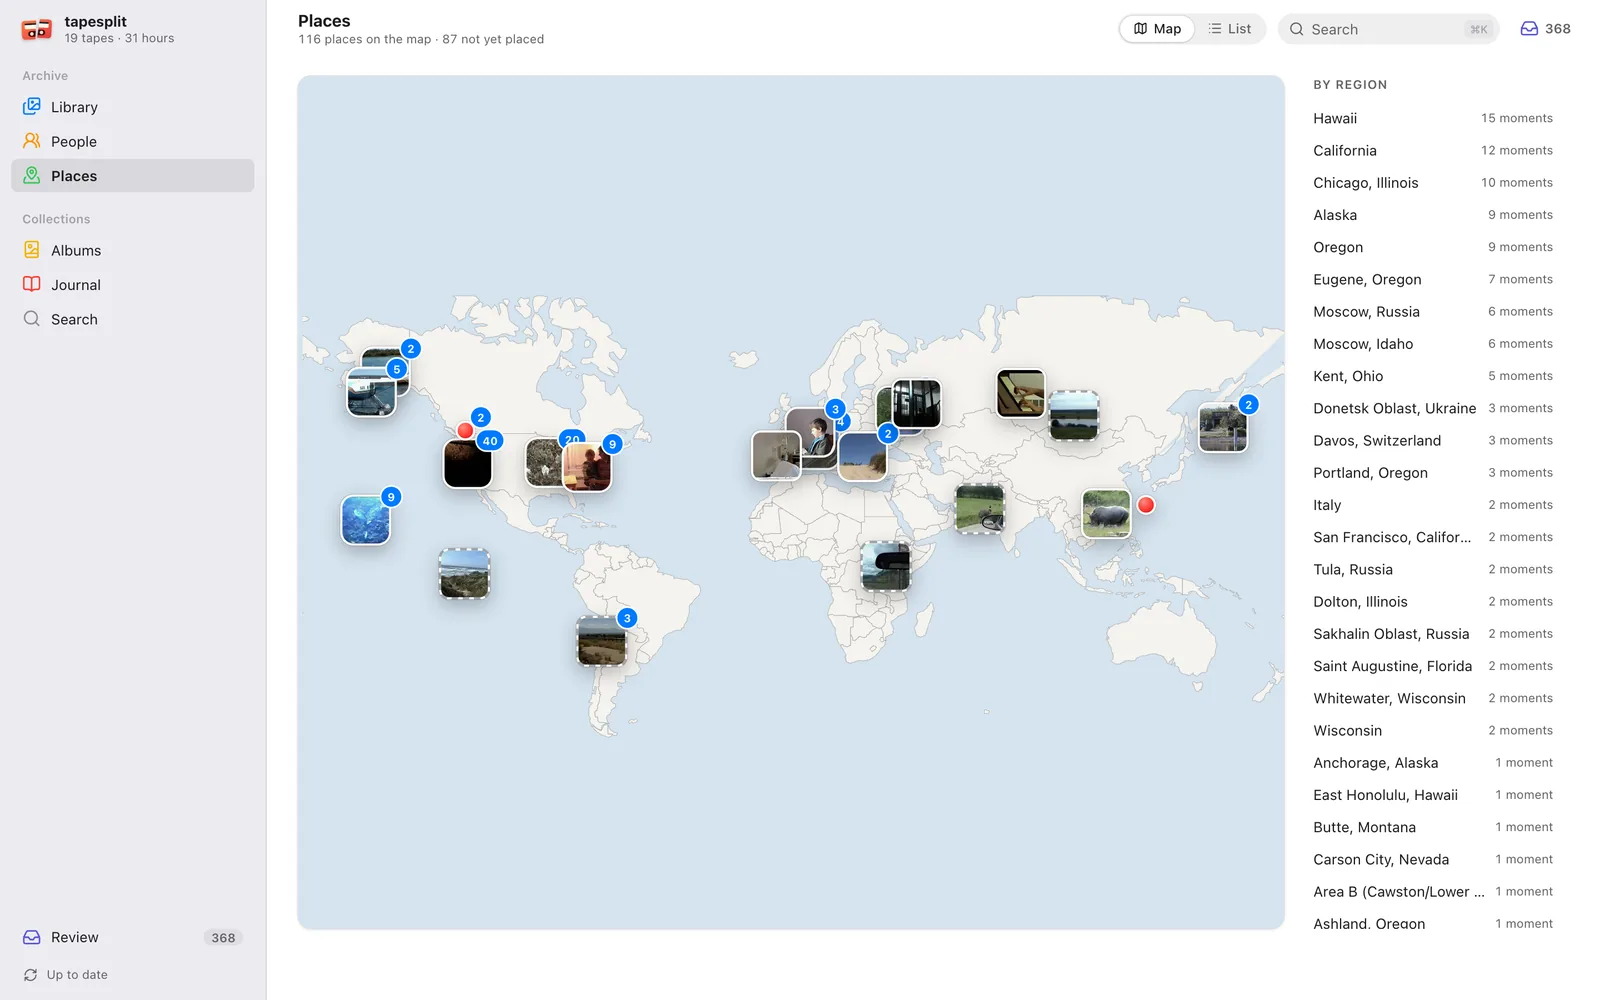Screen dimensions: 1600x1000
Task: Select the California region row
Action: point(1433,150)
